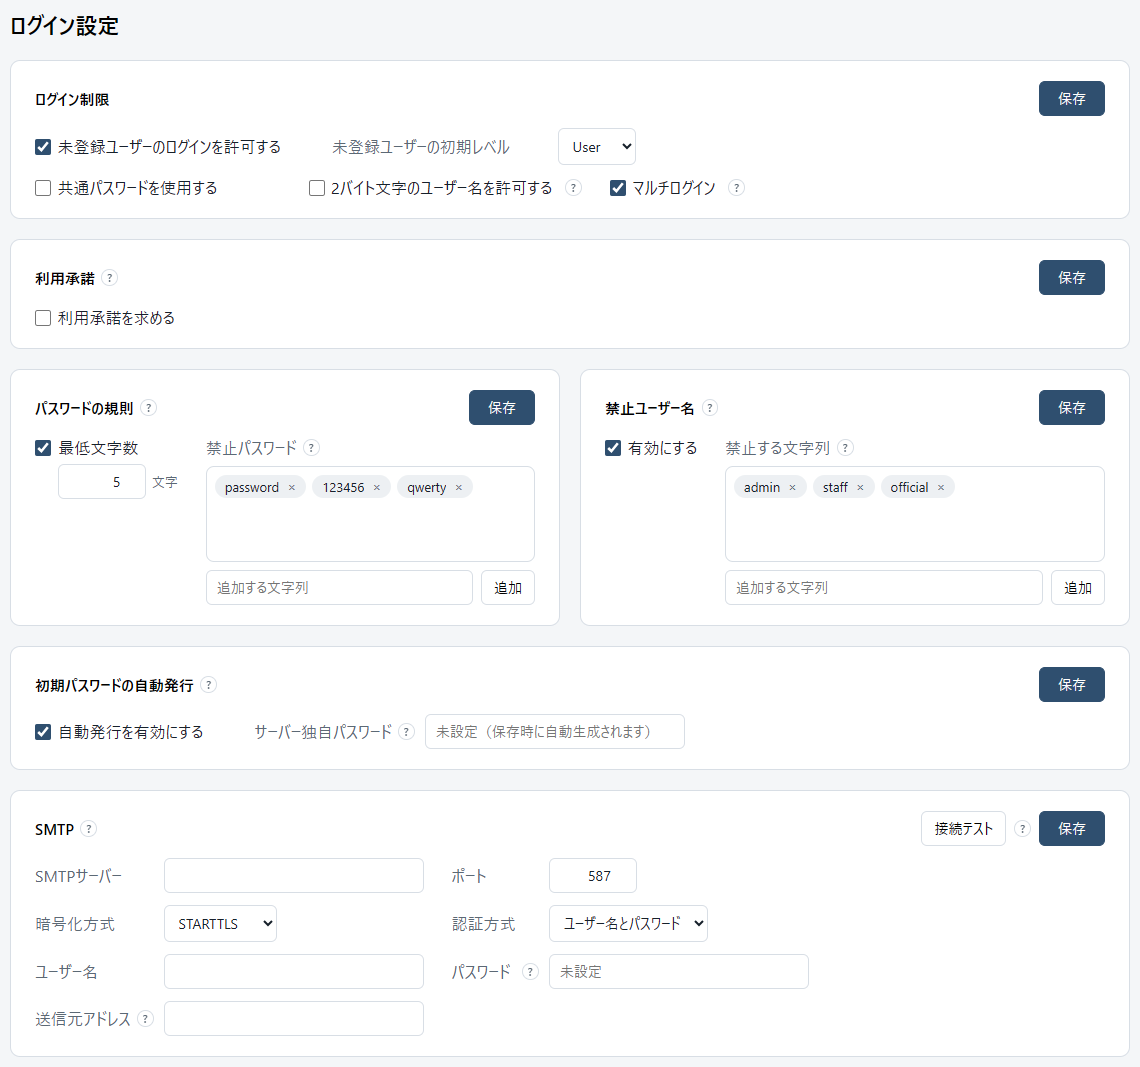Remove the 123456 forbidden password tag
The width and height of the screenshot is (1140, 1067).
[x=377, y=488]
